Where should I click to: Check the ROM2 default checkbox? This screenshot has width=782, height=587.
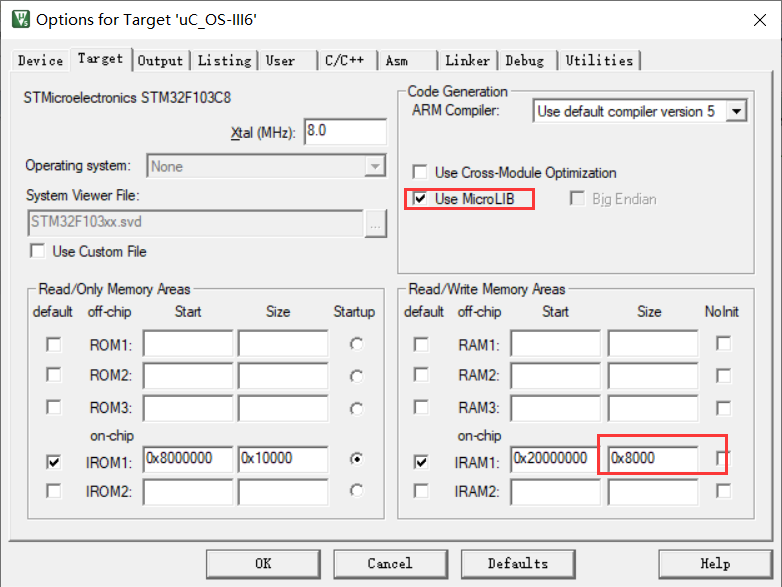(53, 375)
